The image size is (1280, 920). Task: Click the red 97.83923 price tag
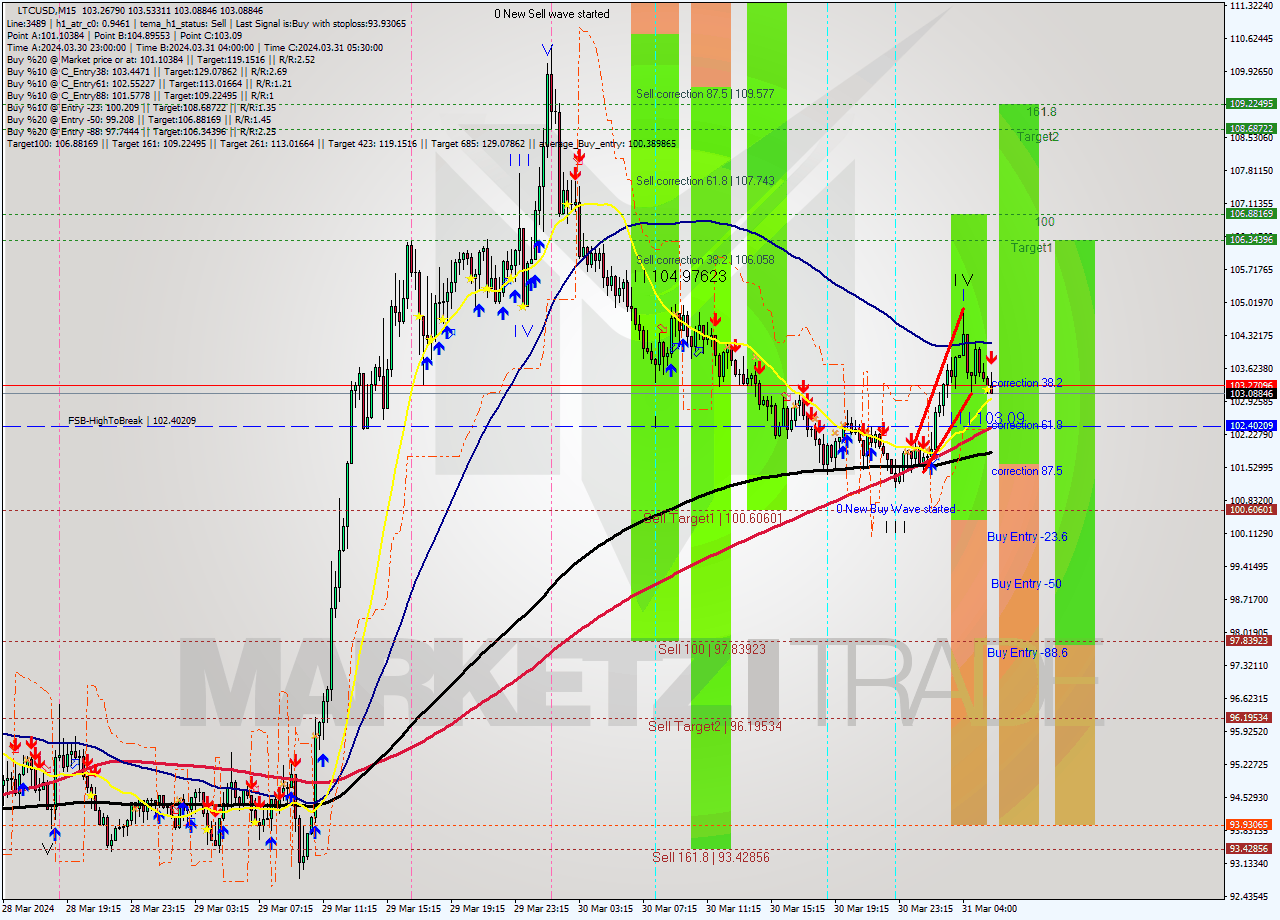click(1250, 640)
